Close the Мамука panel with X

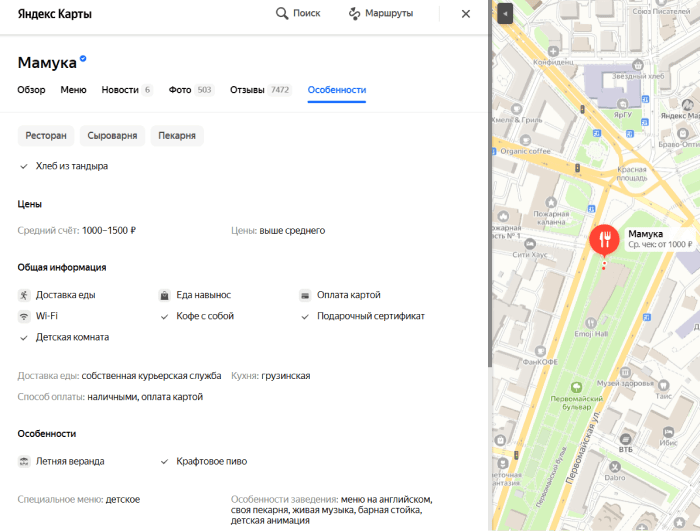pyautogui.click(x=466, y=14)
